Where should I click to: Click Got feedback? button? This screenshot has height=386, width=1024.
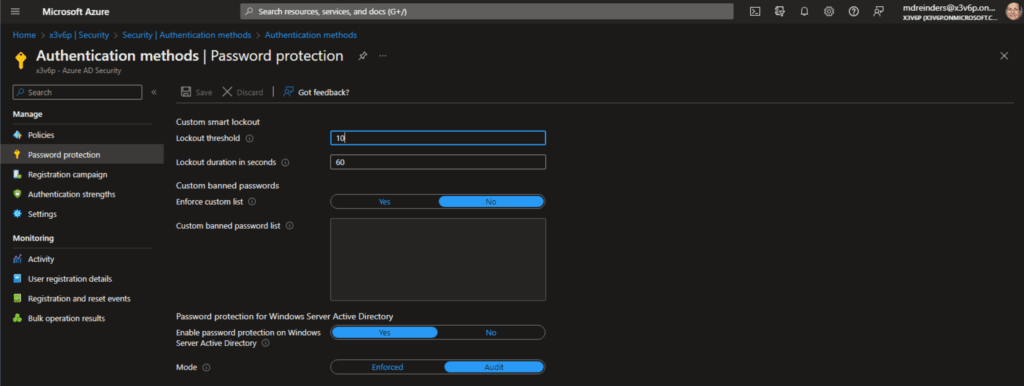[317, 92]
